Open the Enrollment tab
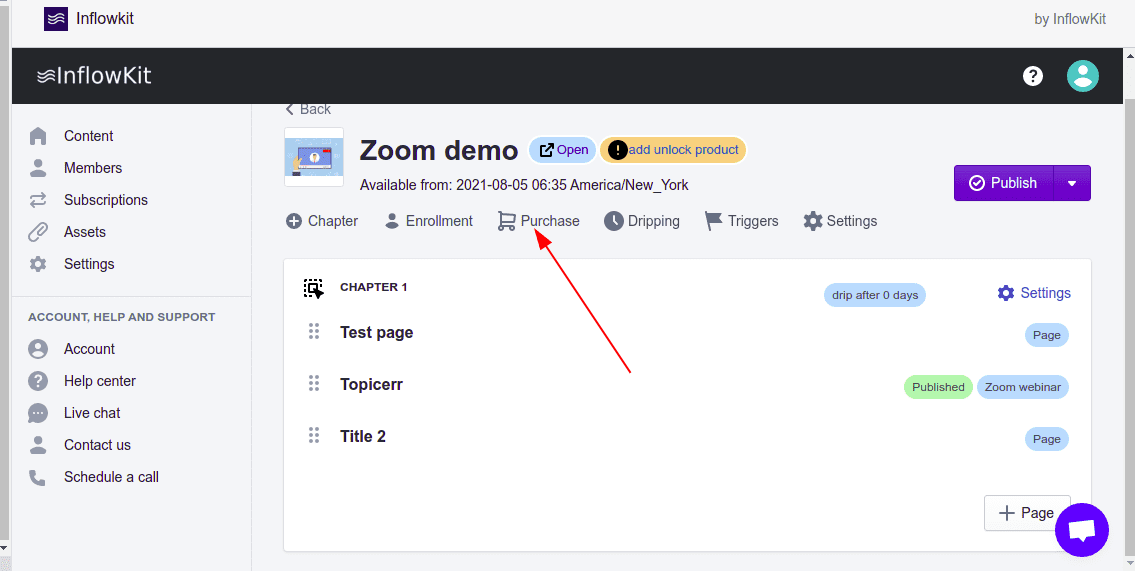 429,221
